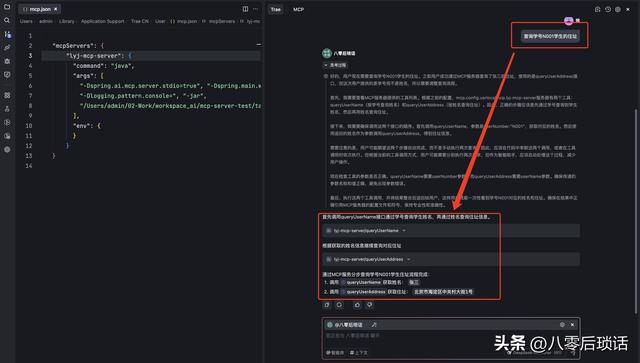The image size is (640, 363).
Task: Open the Search icon in sidebar
Action: click(7, 20)
